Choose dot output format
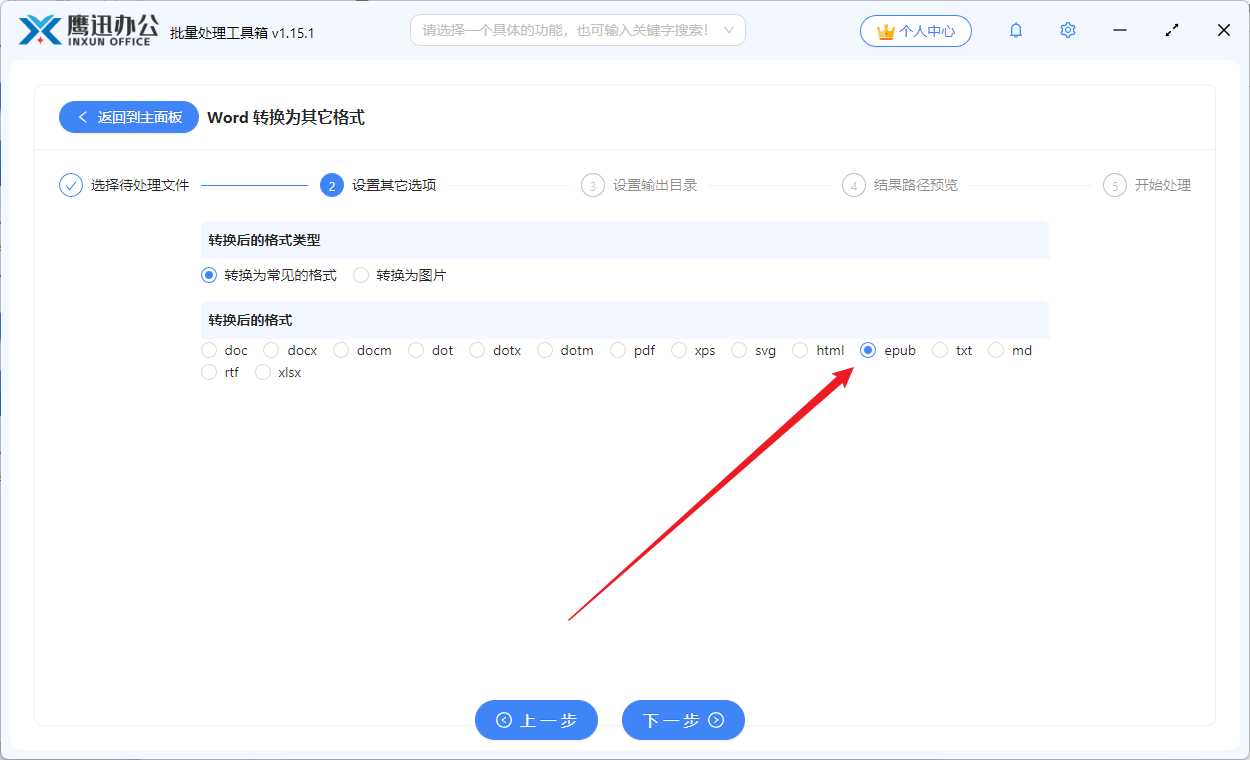Image resolution: width=1250 pixels, height=760 pixels. [431, 350]
